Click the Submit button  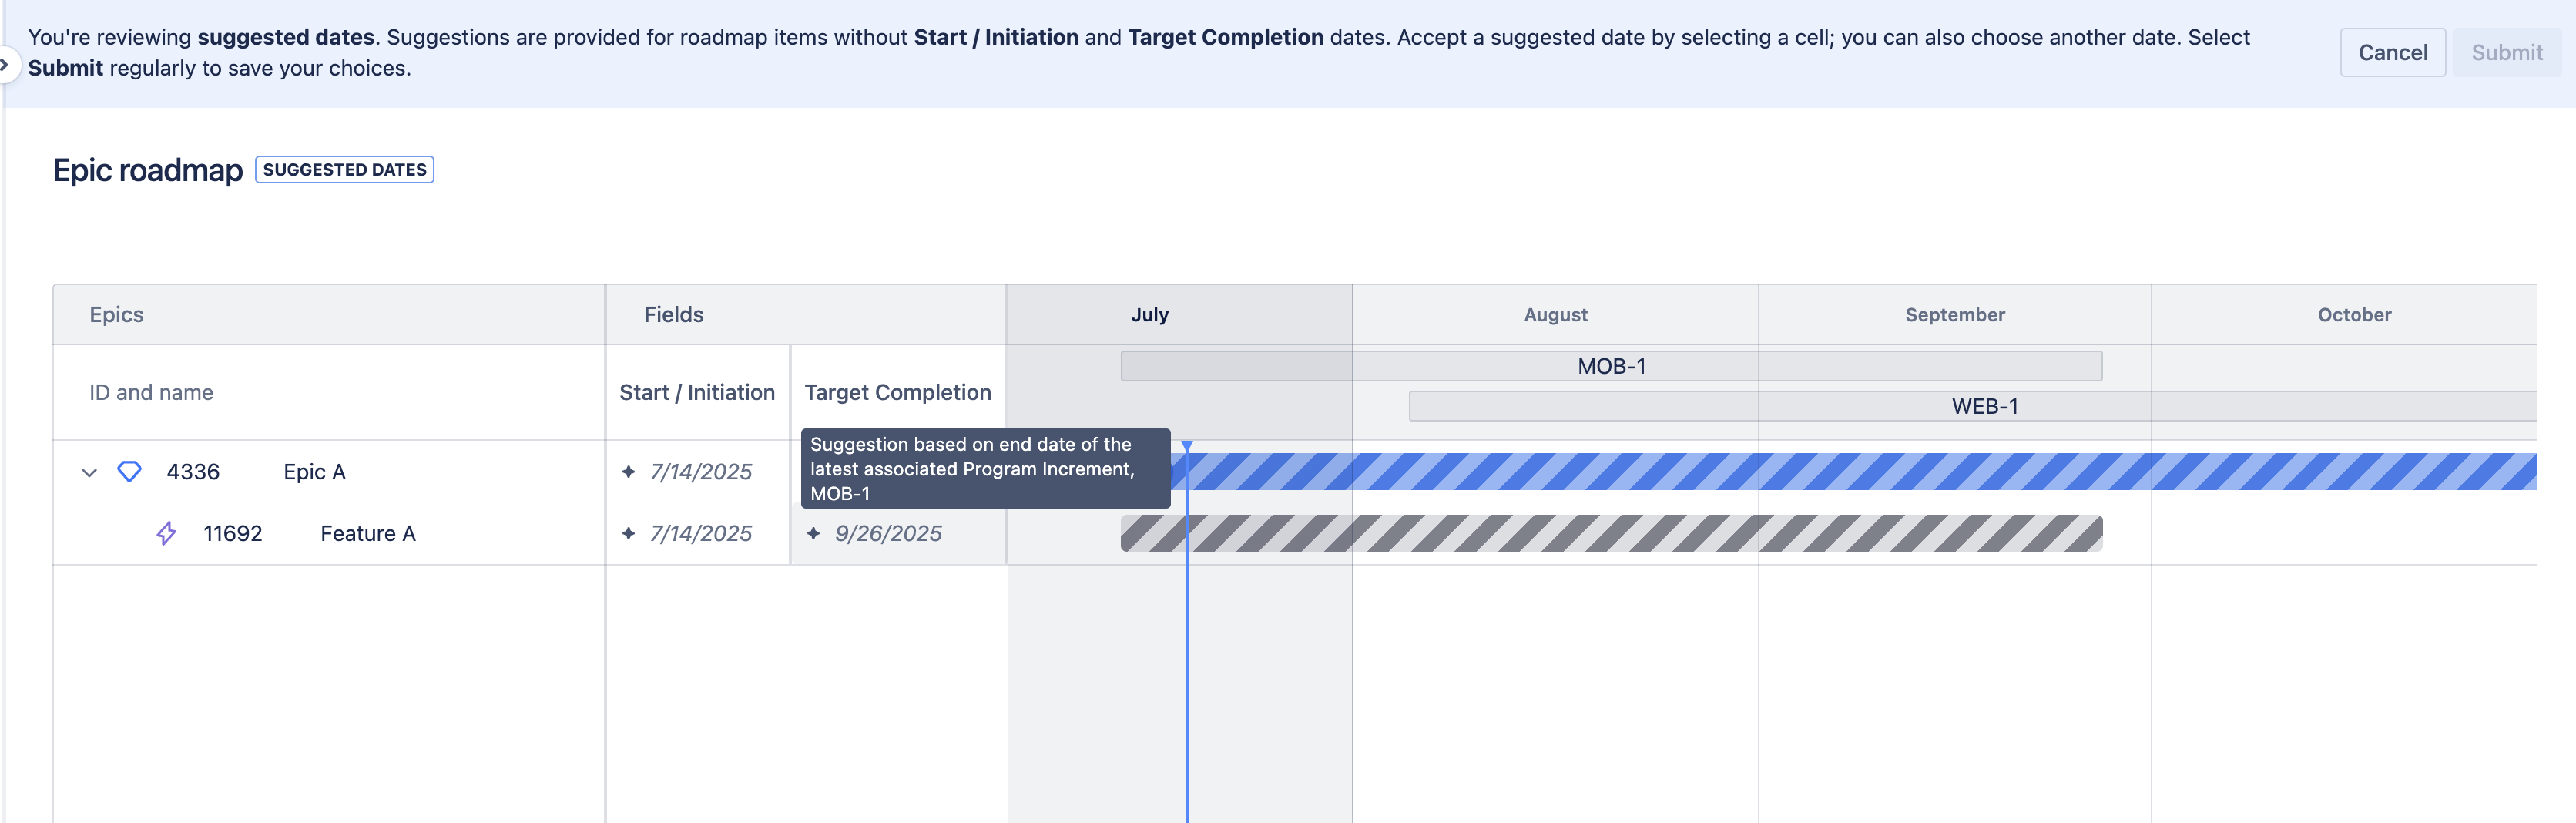(x=2506, y=52)
